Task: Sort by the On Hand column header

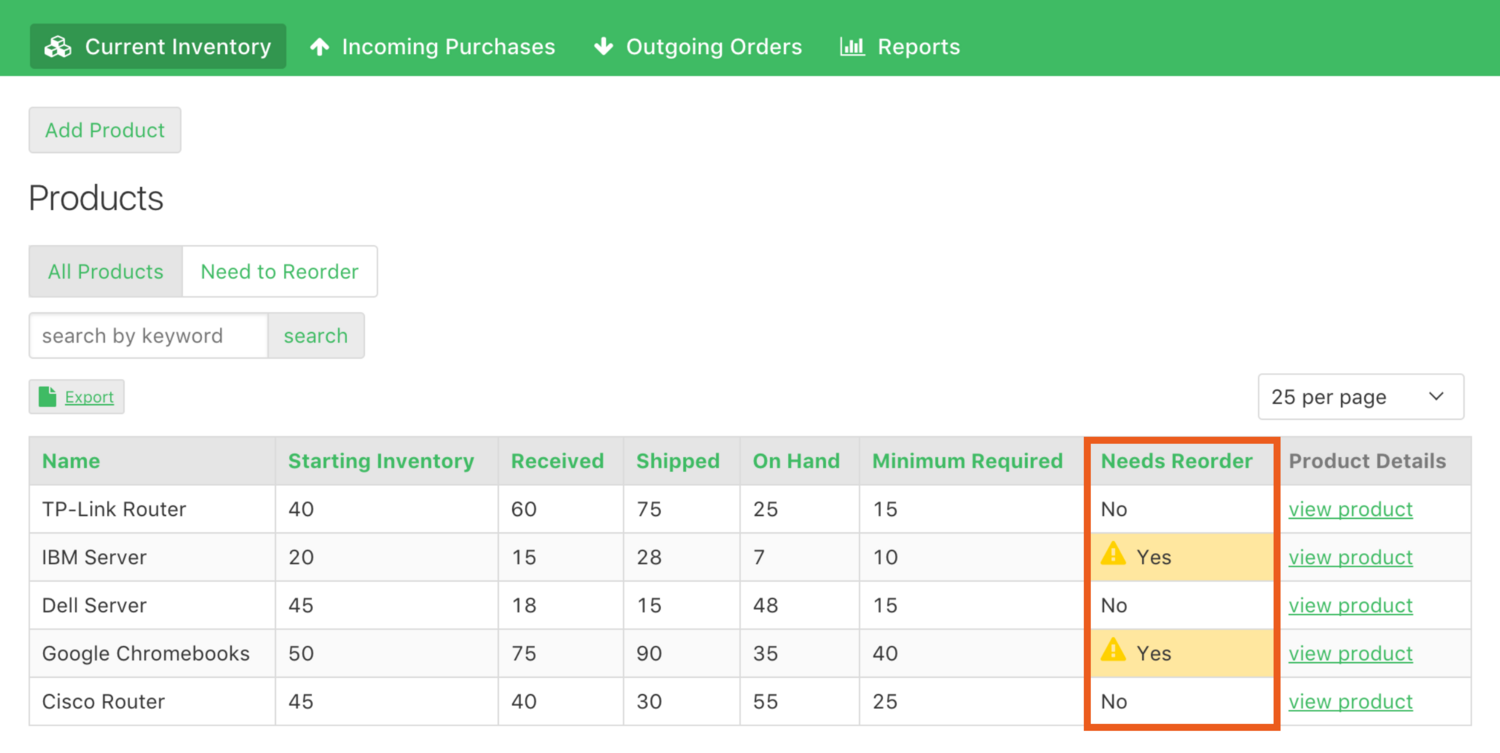Action: [797, 461]
